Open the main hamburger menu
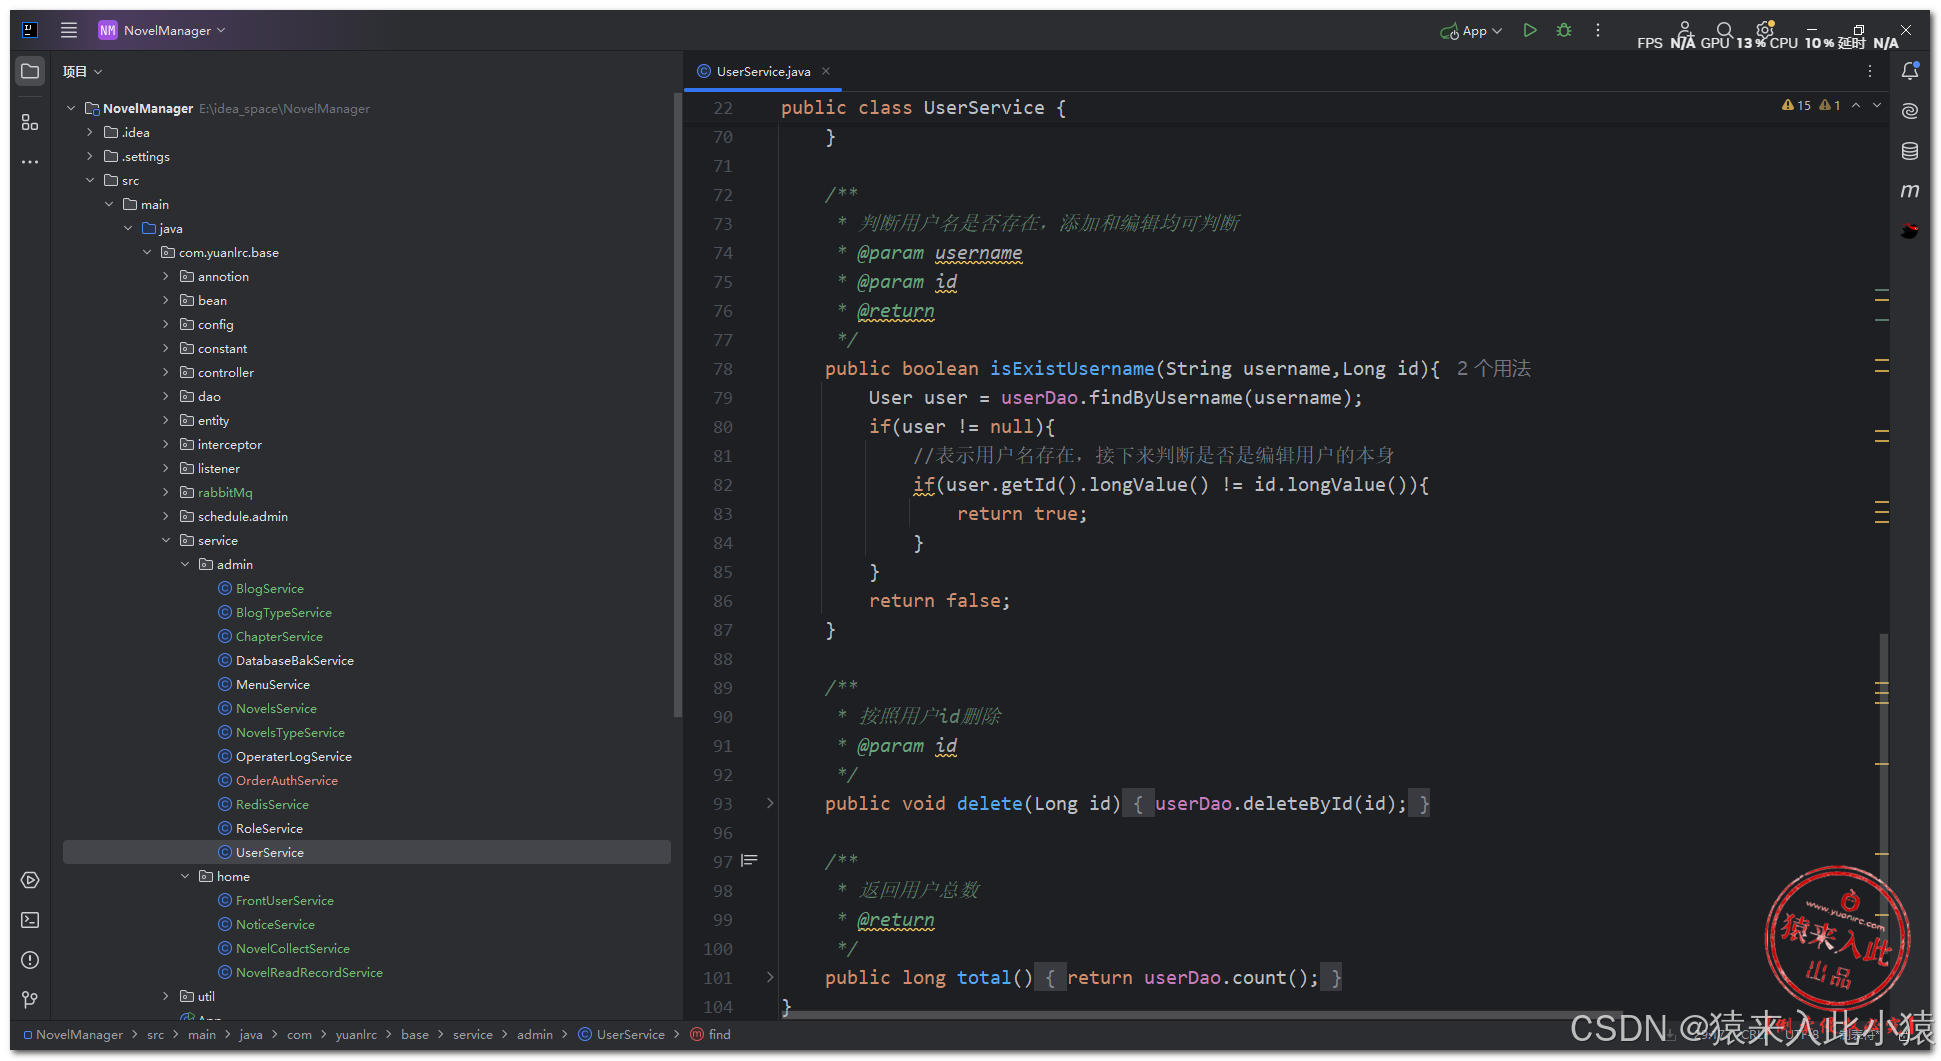The width and height of the screenshot is (1941, 1061). click(69, 30)
